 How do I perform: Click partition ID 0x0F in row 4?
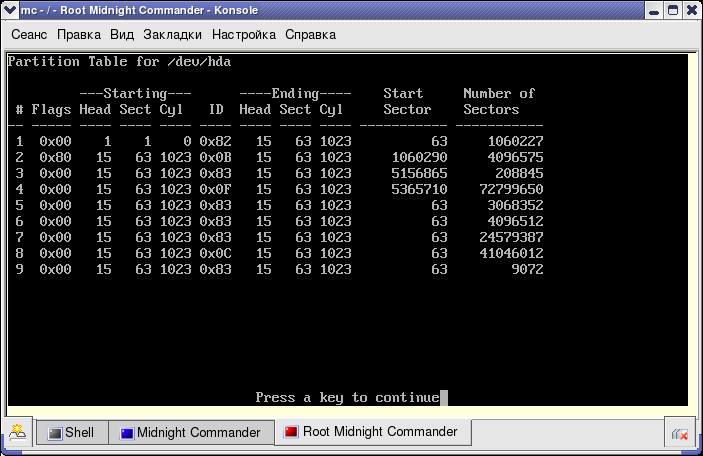[215, 189]
